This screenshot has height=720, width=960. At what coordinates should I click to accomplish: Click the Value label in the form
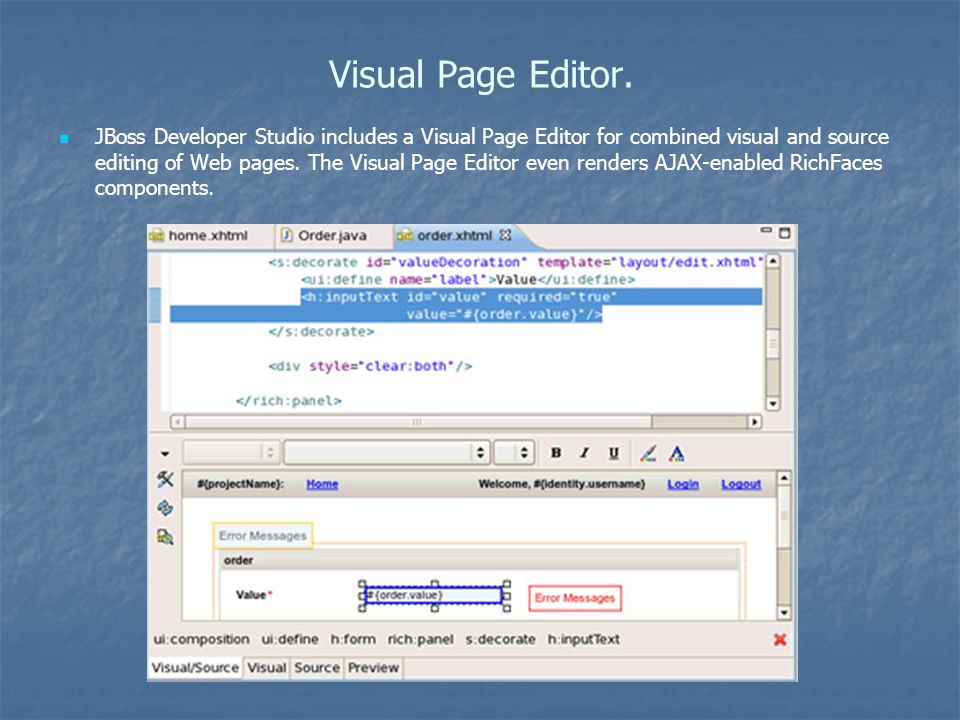click(251, 595)
